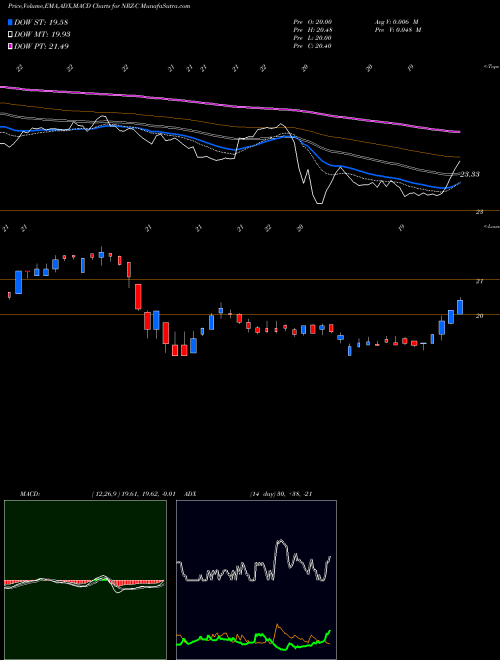Click the large red candlestick below the 21 line
Image resolution: width=500 pixels, height=660 pixels.
[x=138, y=297]
